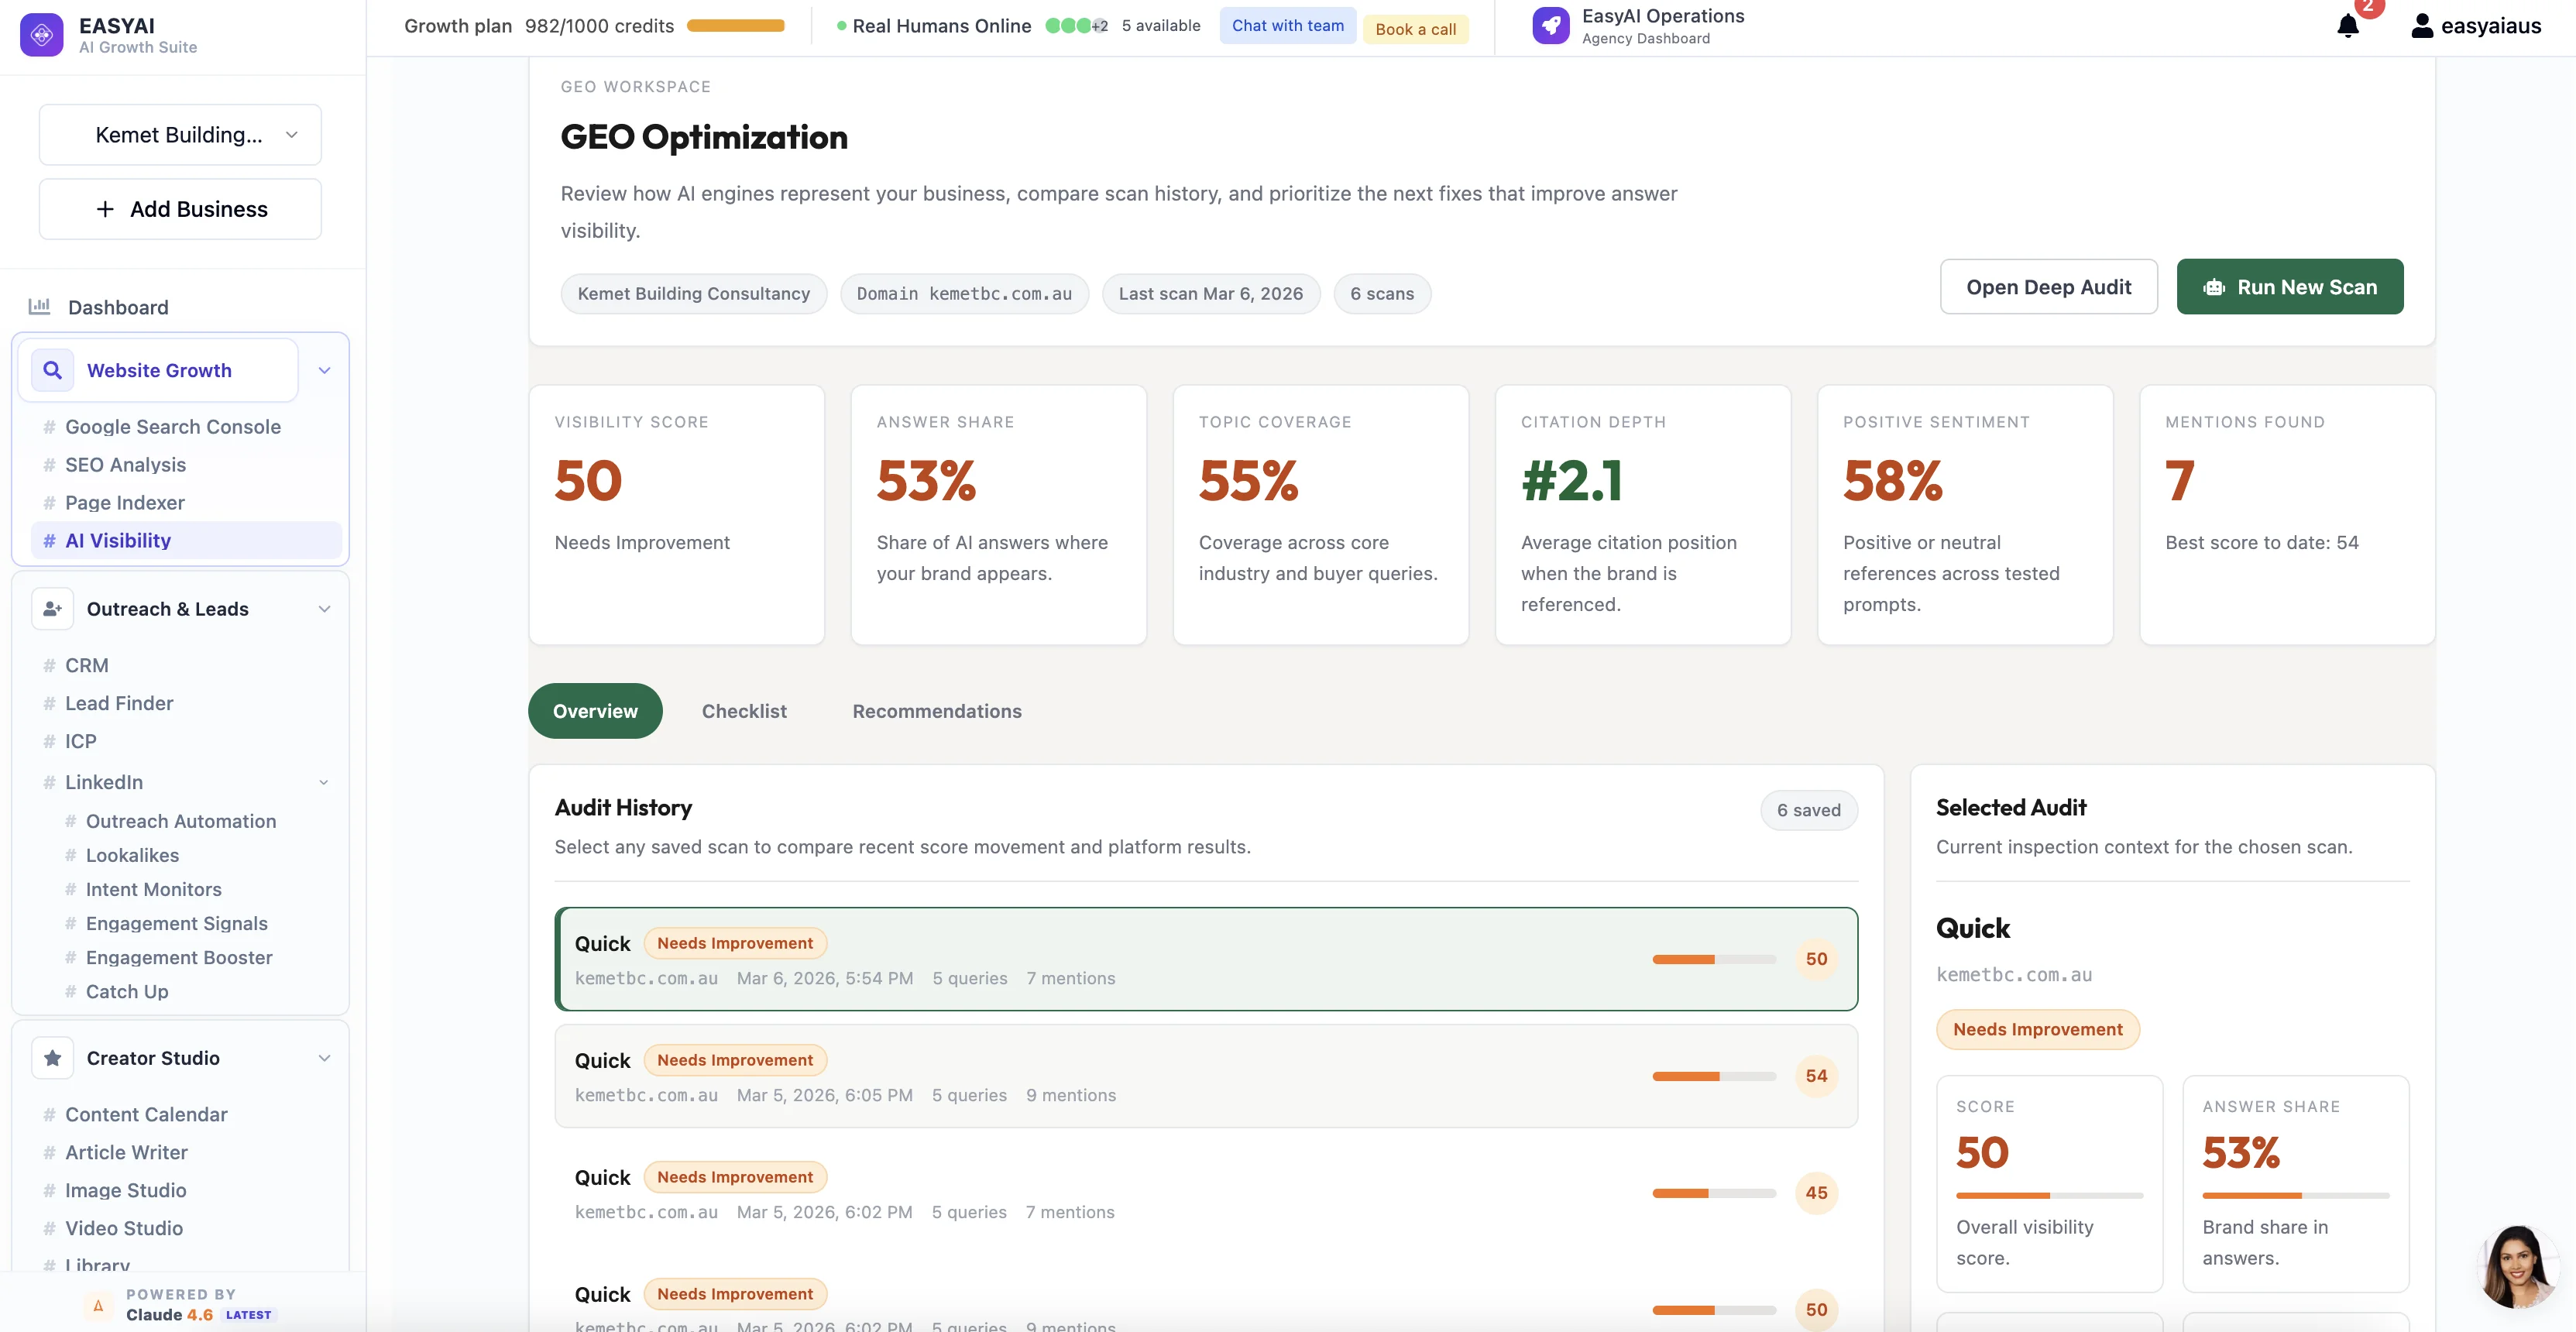This screenshot has height=1332, width=2576.
Task: Click the EasyAI Operations rocket icon
Action: coord(1550,26)
